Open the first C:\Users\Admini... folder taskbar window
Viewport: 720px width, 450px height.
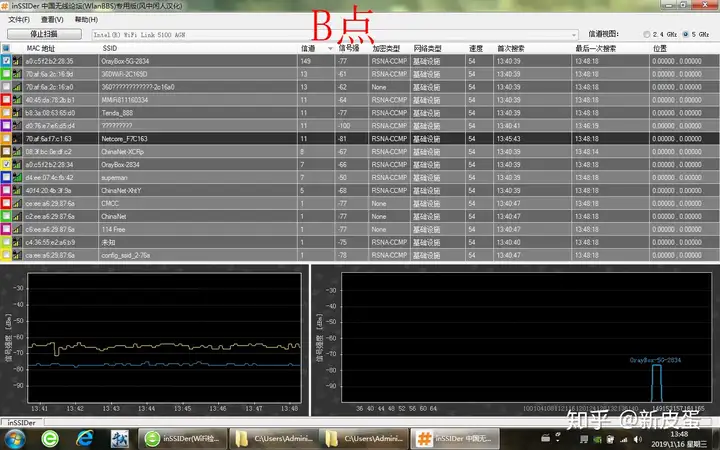point(273,439)
